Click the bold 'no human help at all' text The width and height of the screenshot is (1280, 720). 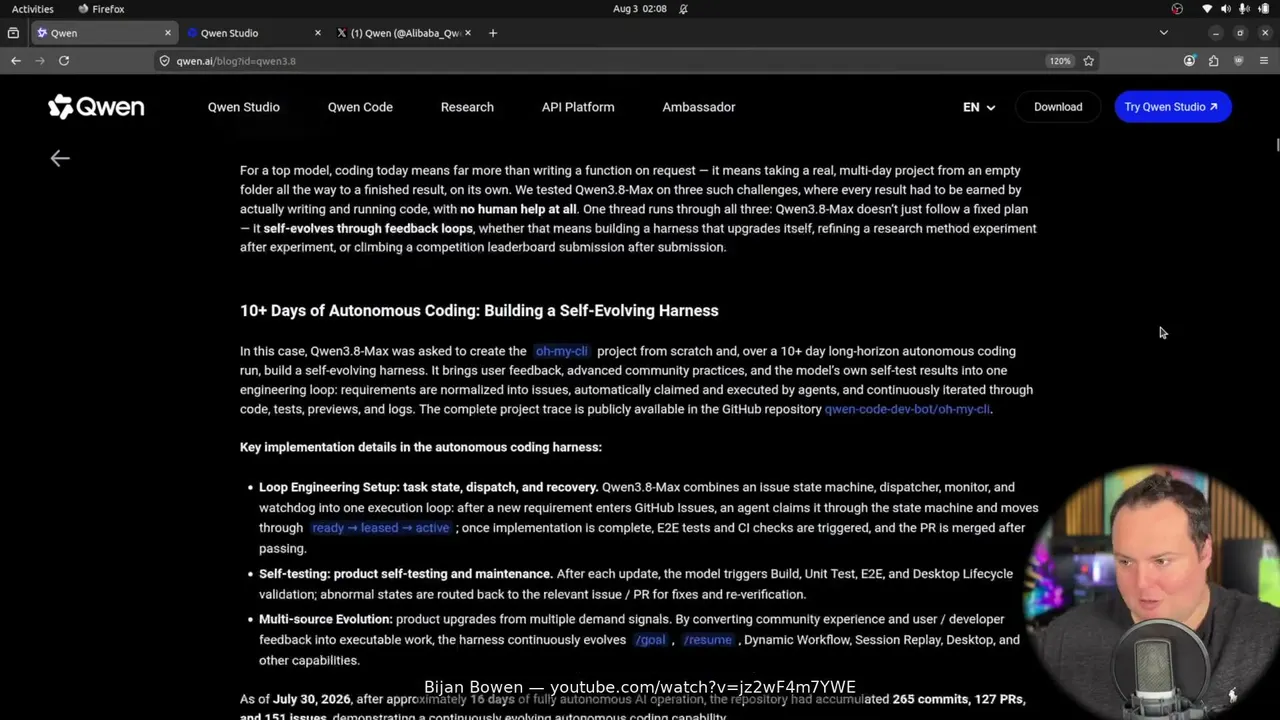[518, 209]
